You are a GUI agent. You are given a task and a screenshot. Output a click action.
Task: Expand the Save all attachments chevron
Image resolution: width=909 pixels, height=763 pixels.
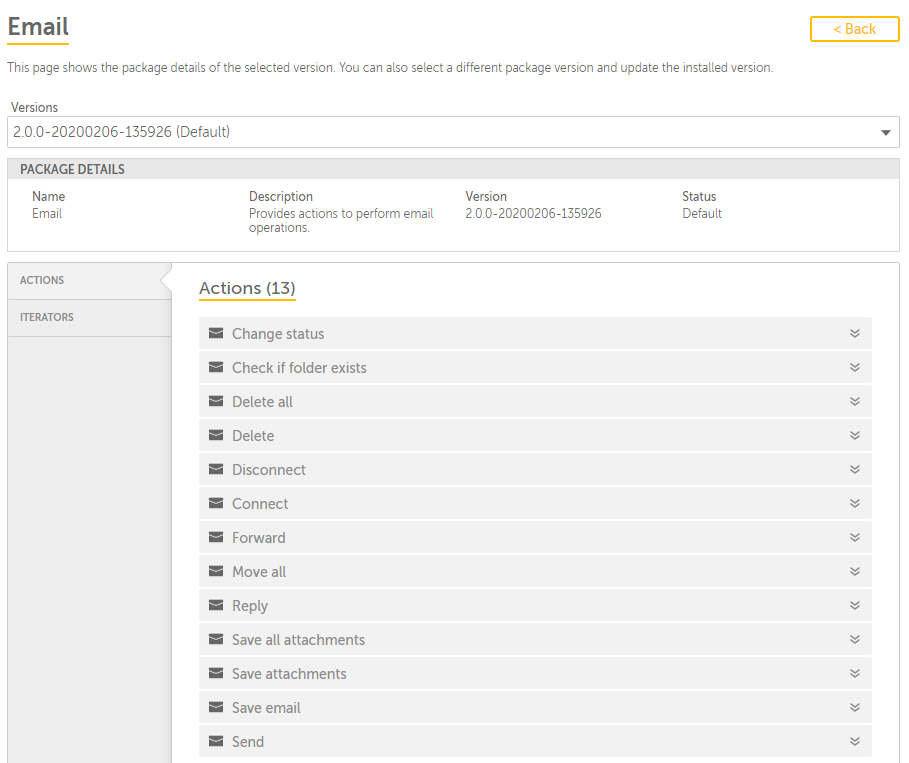point(855,640)
